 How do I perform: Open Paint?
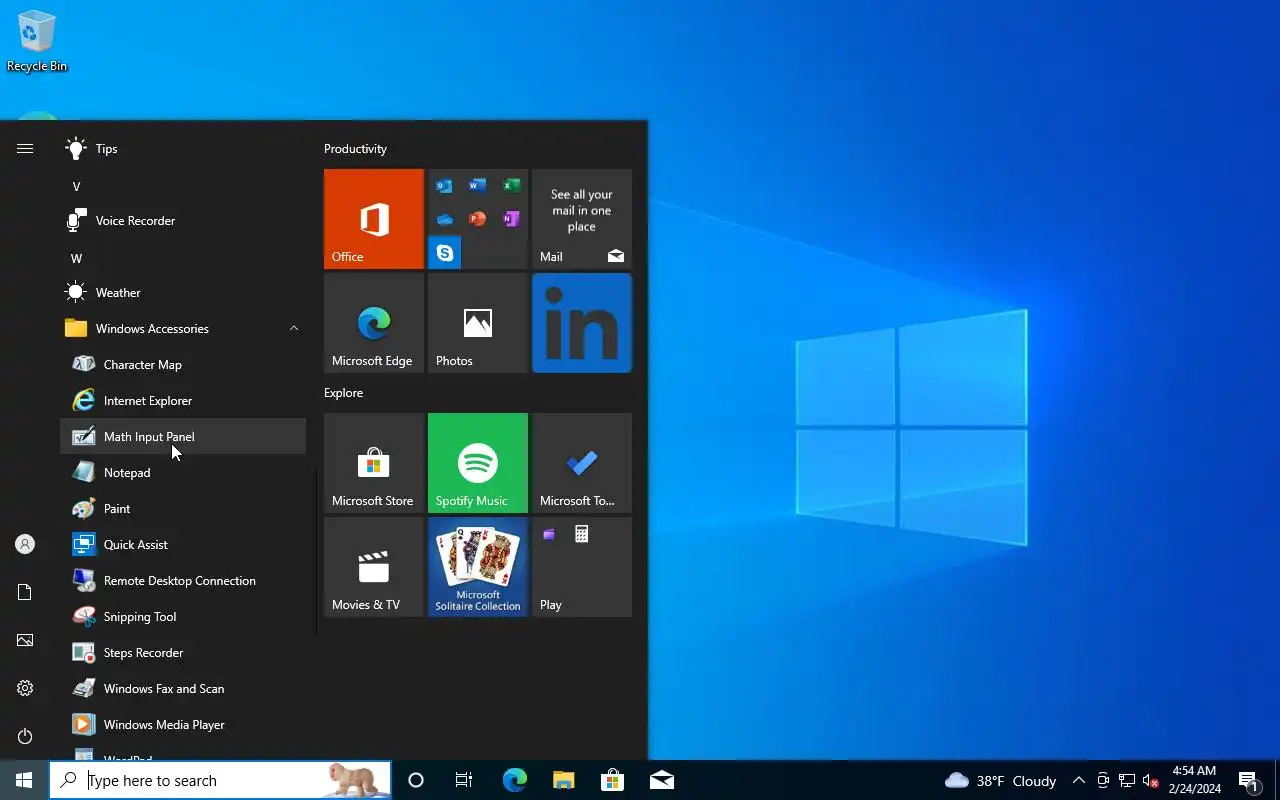183,509
